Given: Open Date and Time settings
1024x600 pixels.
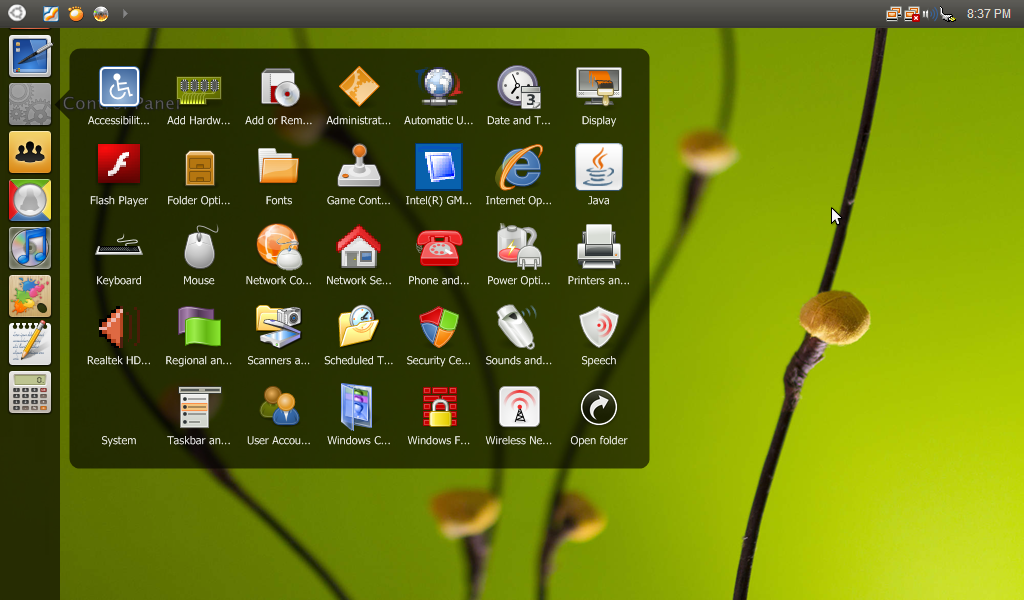Looking at the screenshot, I should 519,87.
